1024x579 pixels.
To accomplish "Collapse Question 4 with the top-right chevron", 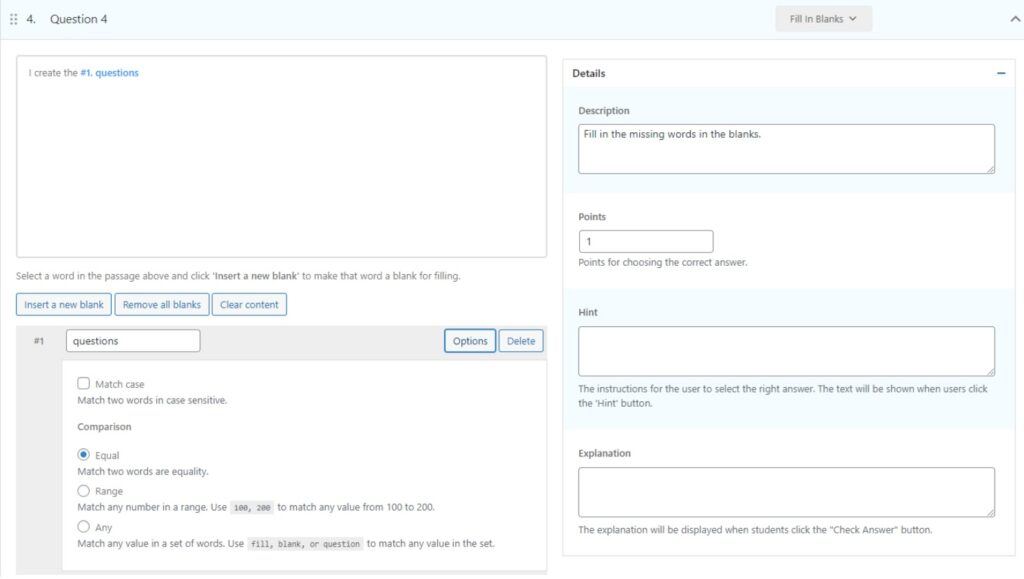I will pos(1016,19).
